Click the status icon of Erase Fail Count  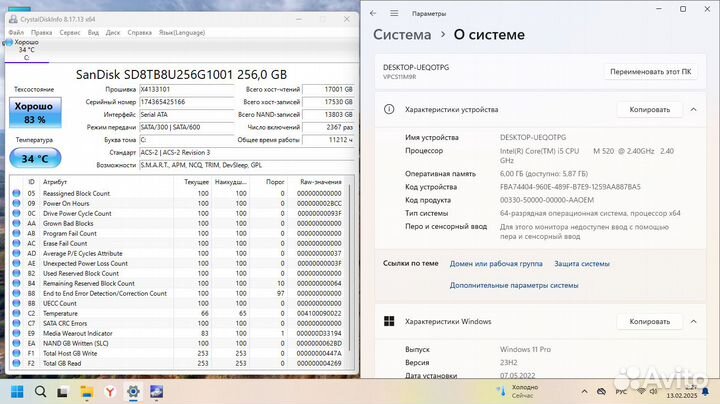[x=17, y=243]
